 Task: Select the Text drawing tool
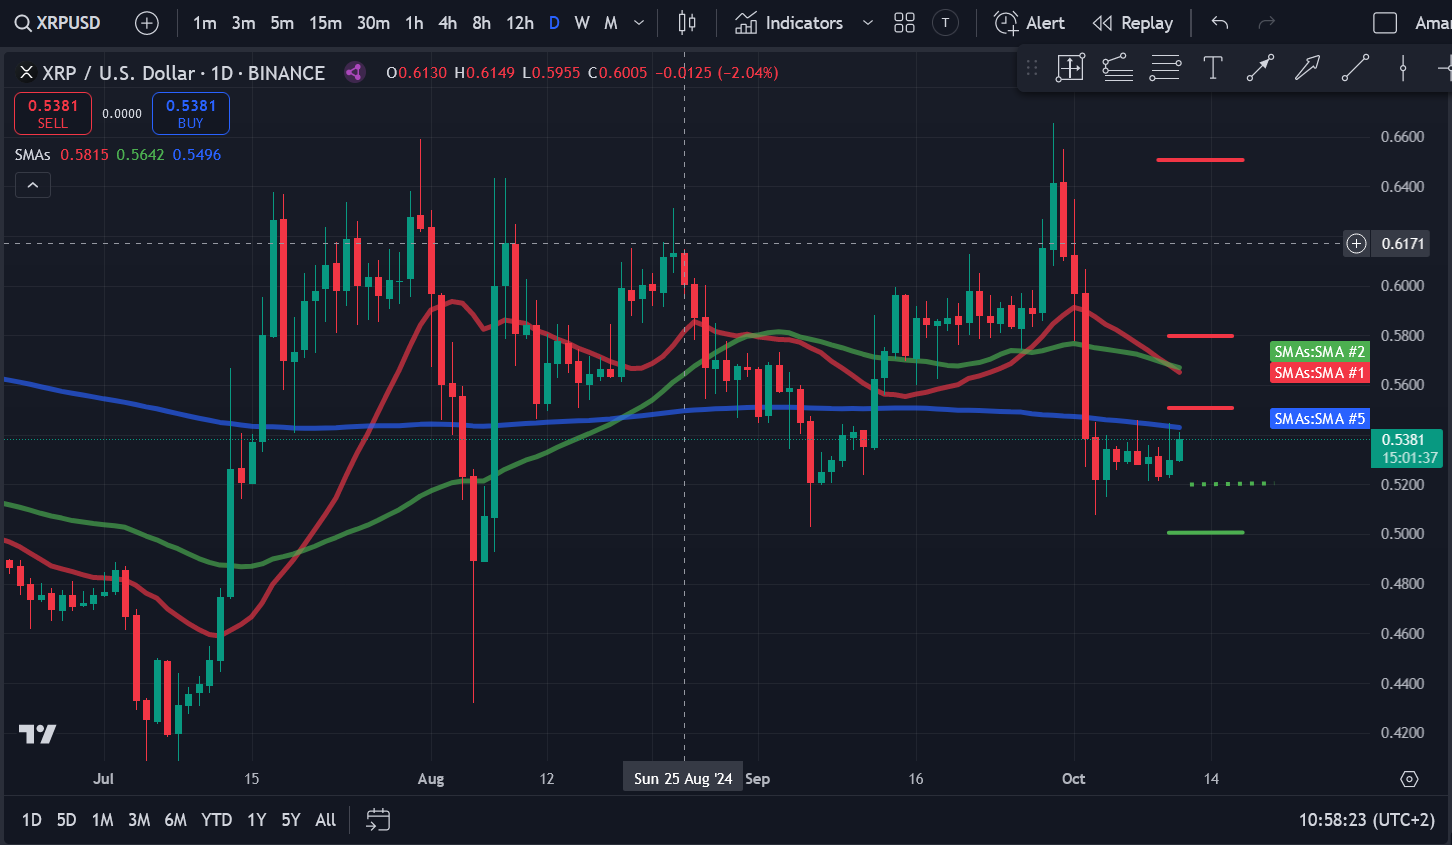pos(1213,68)
